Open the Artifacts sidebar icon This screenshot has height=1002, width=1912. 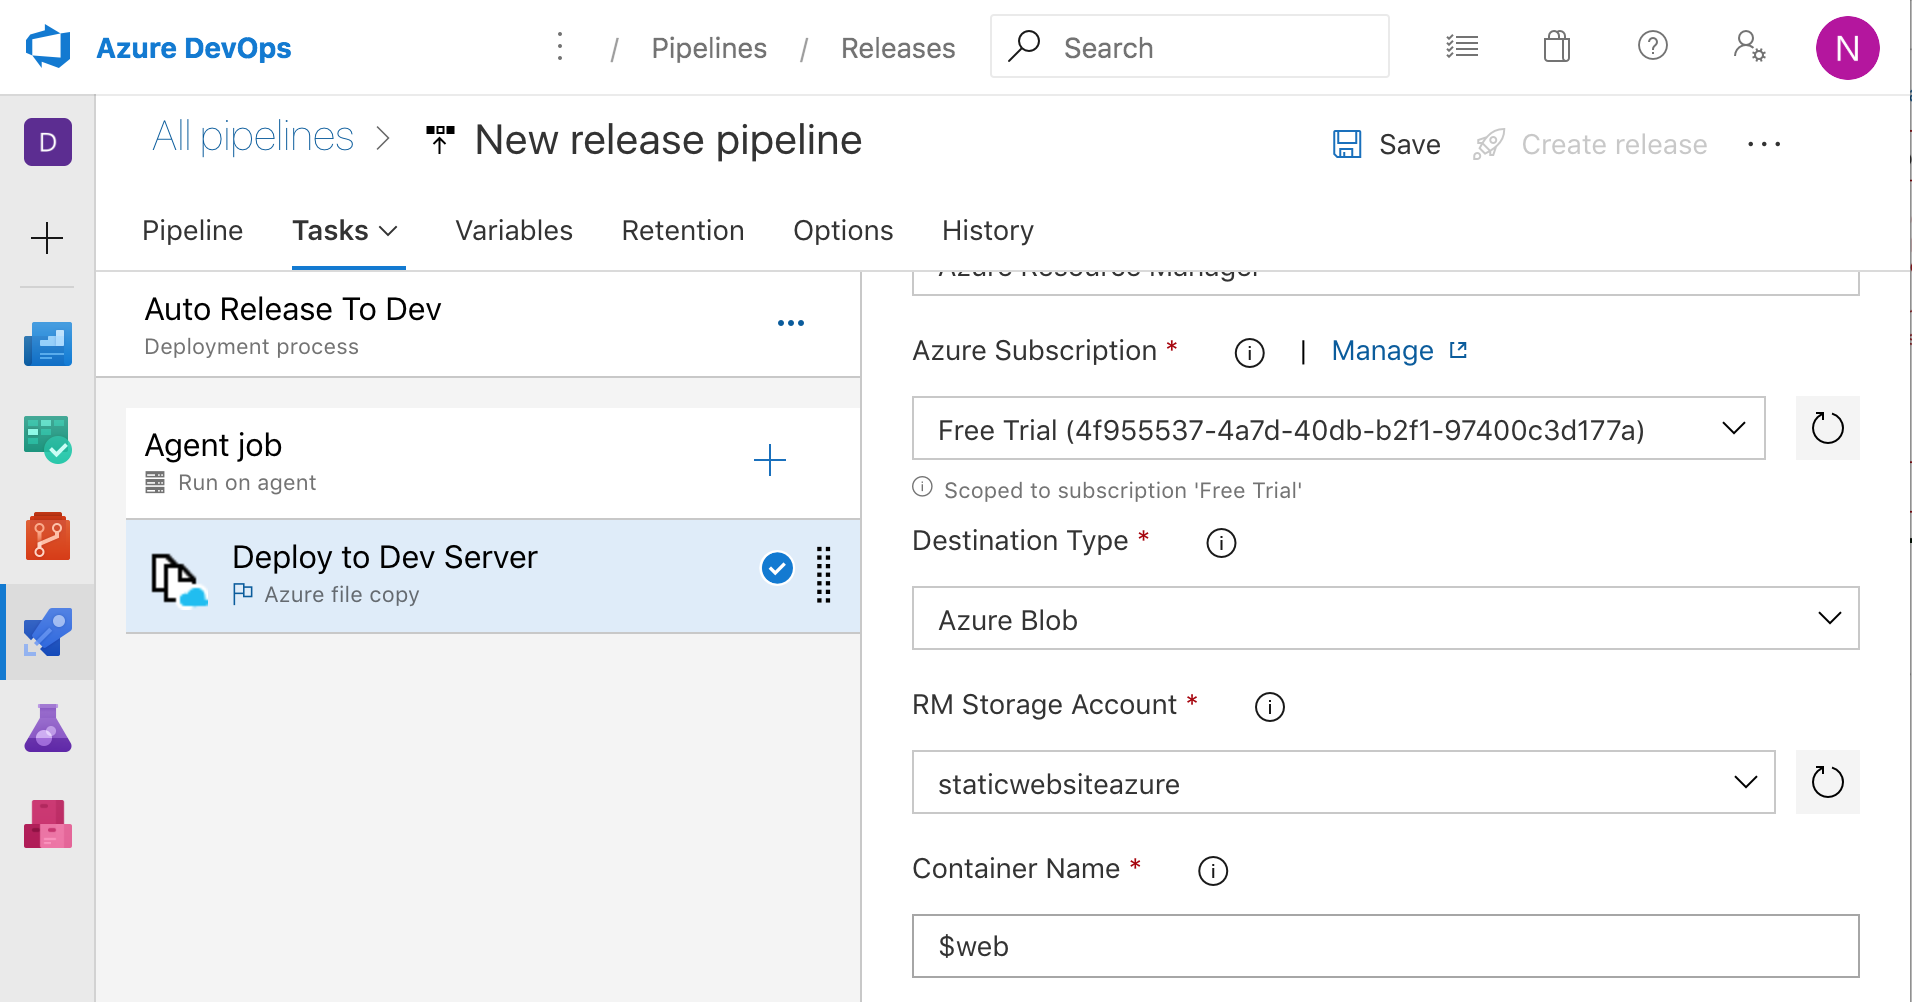pos(48,824)
